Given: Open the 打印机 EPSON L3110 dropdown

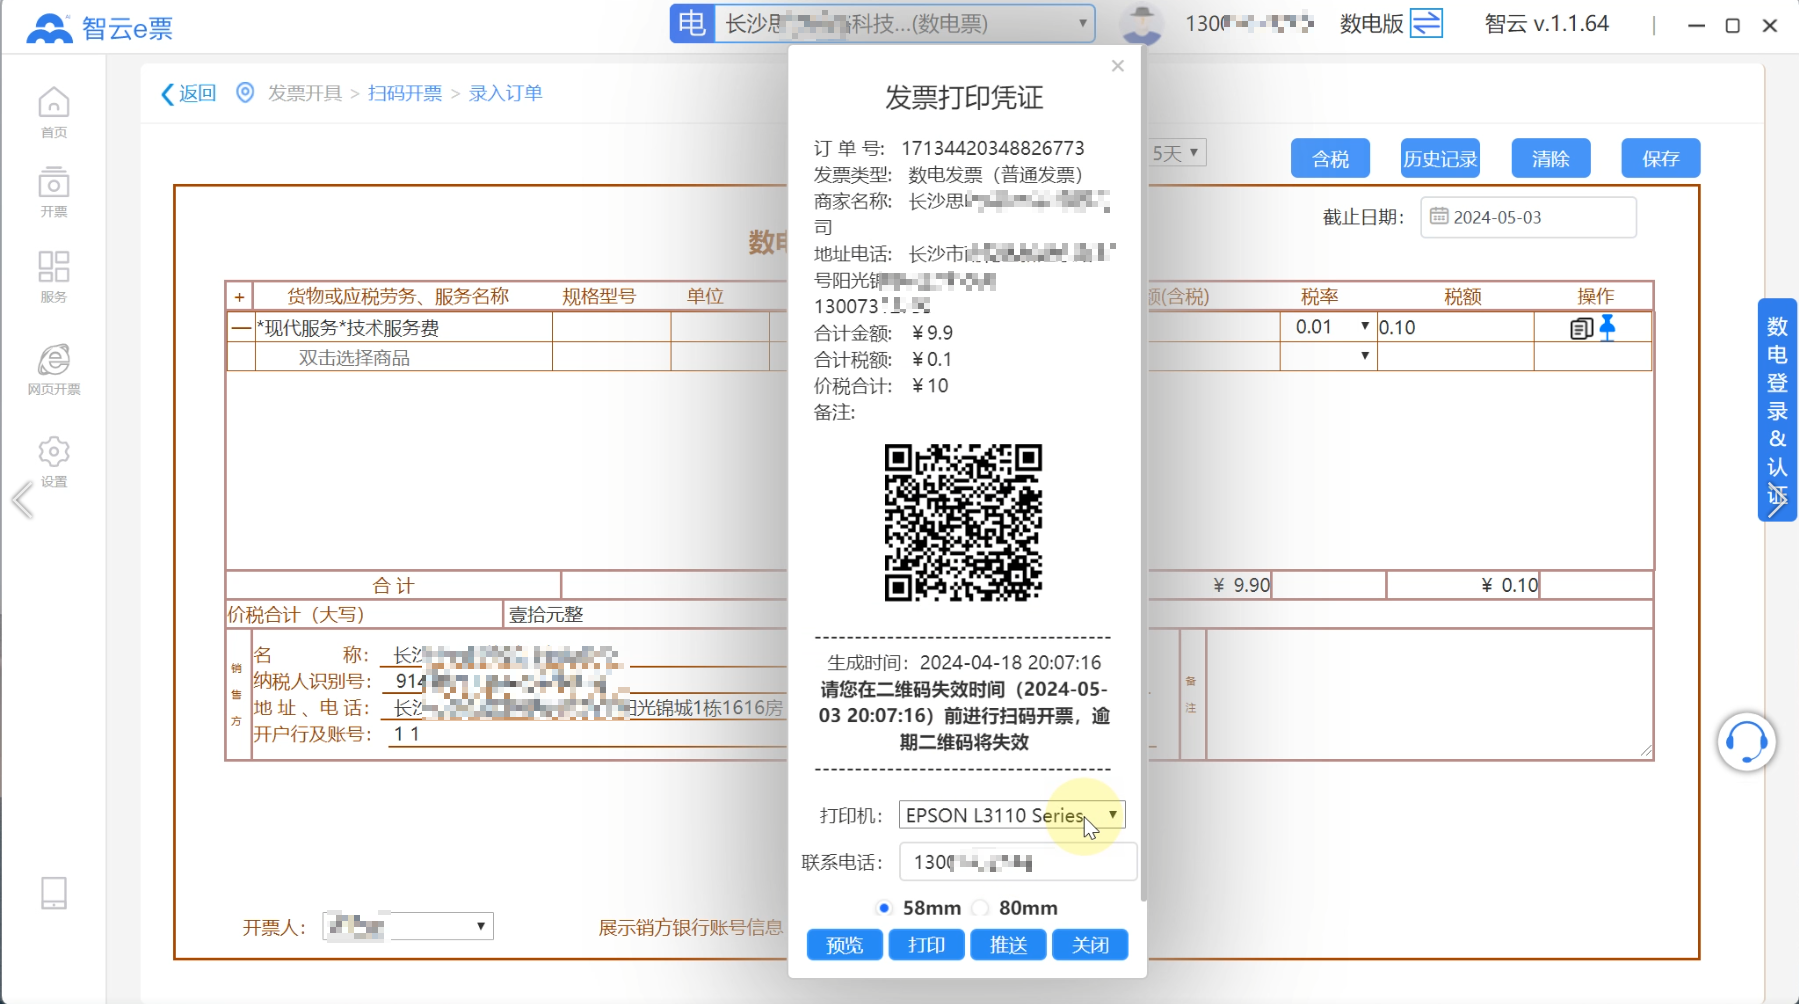Looking at the screenshot, I should [1012, 815].
